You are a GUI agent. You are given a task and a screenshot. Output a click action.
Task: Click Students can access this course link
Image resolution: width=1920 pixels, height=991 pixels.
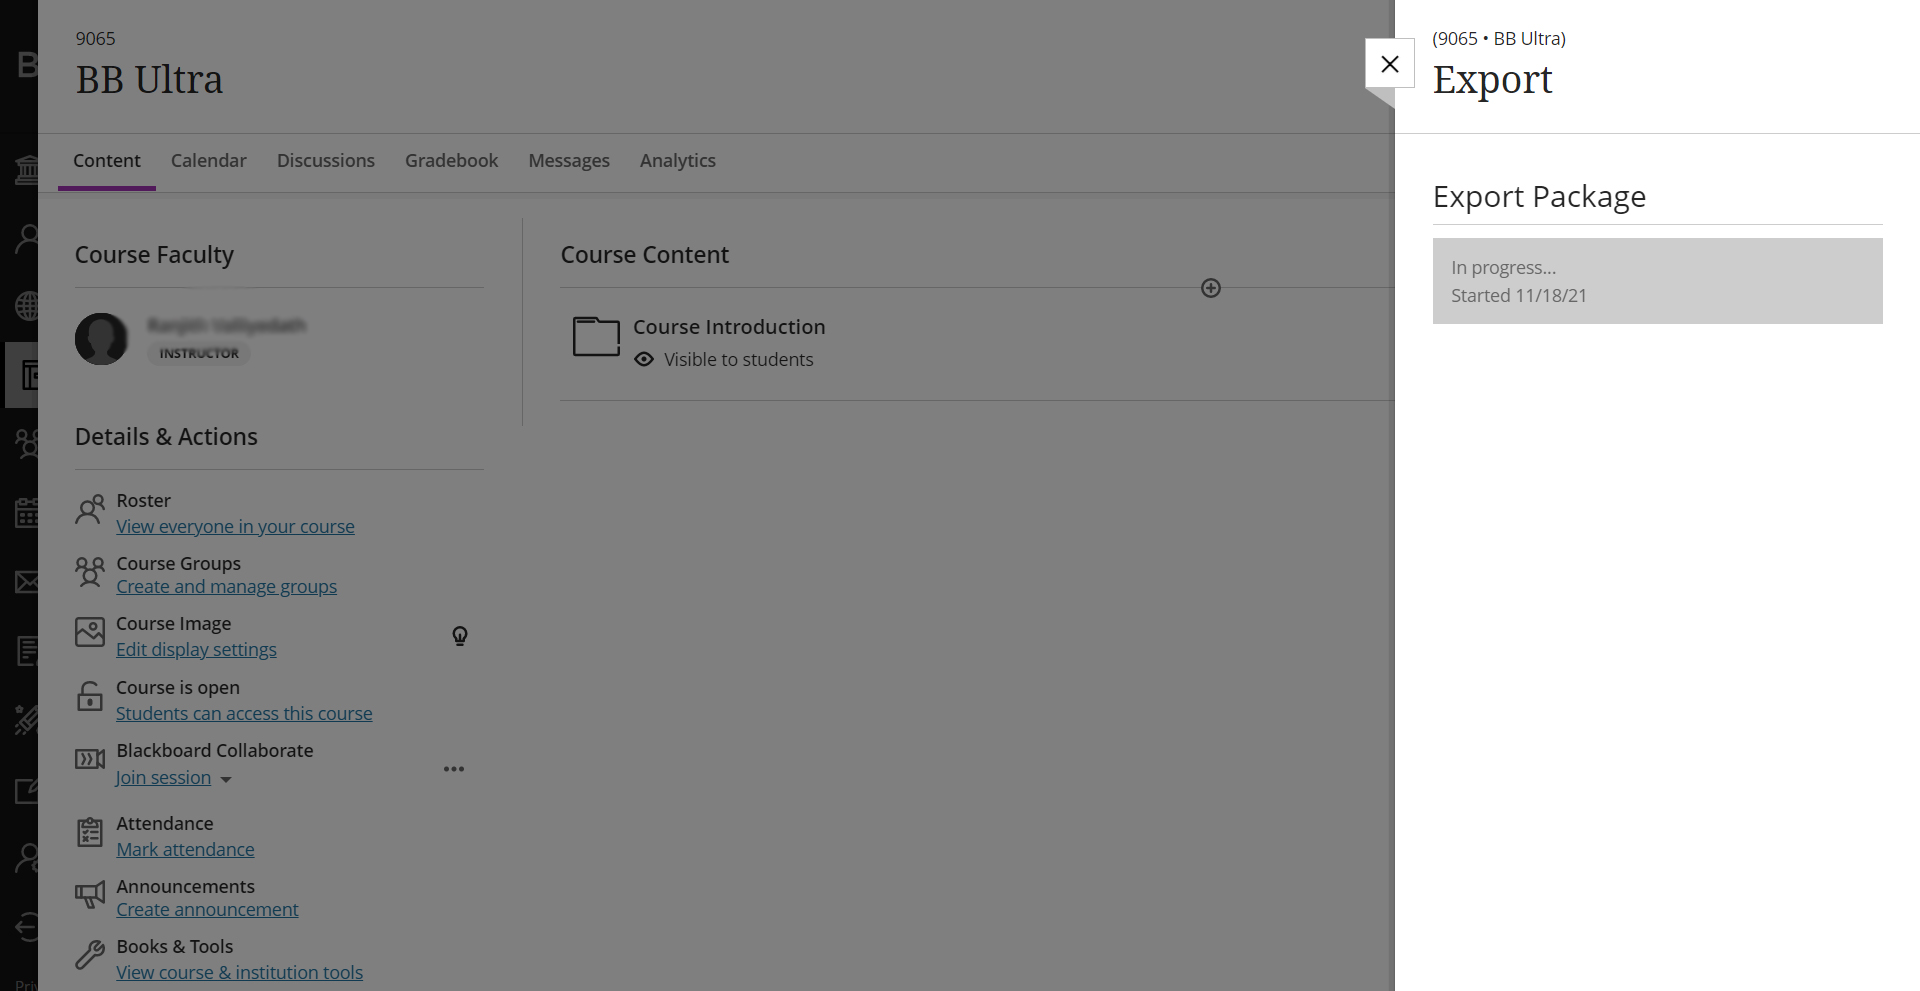244,713
